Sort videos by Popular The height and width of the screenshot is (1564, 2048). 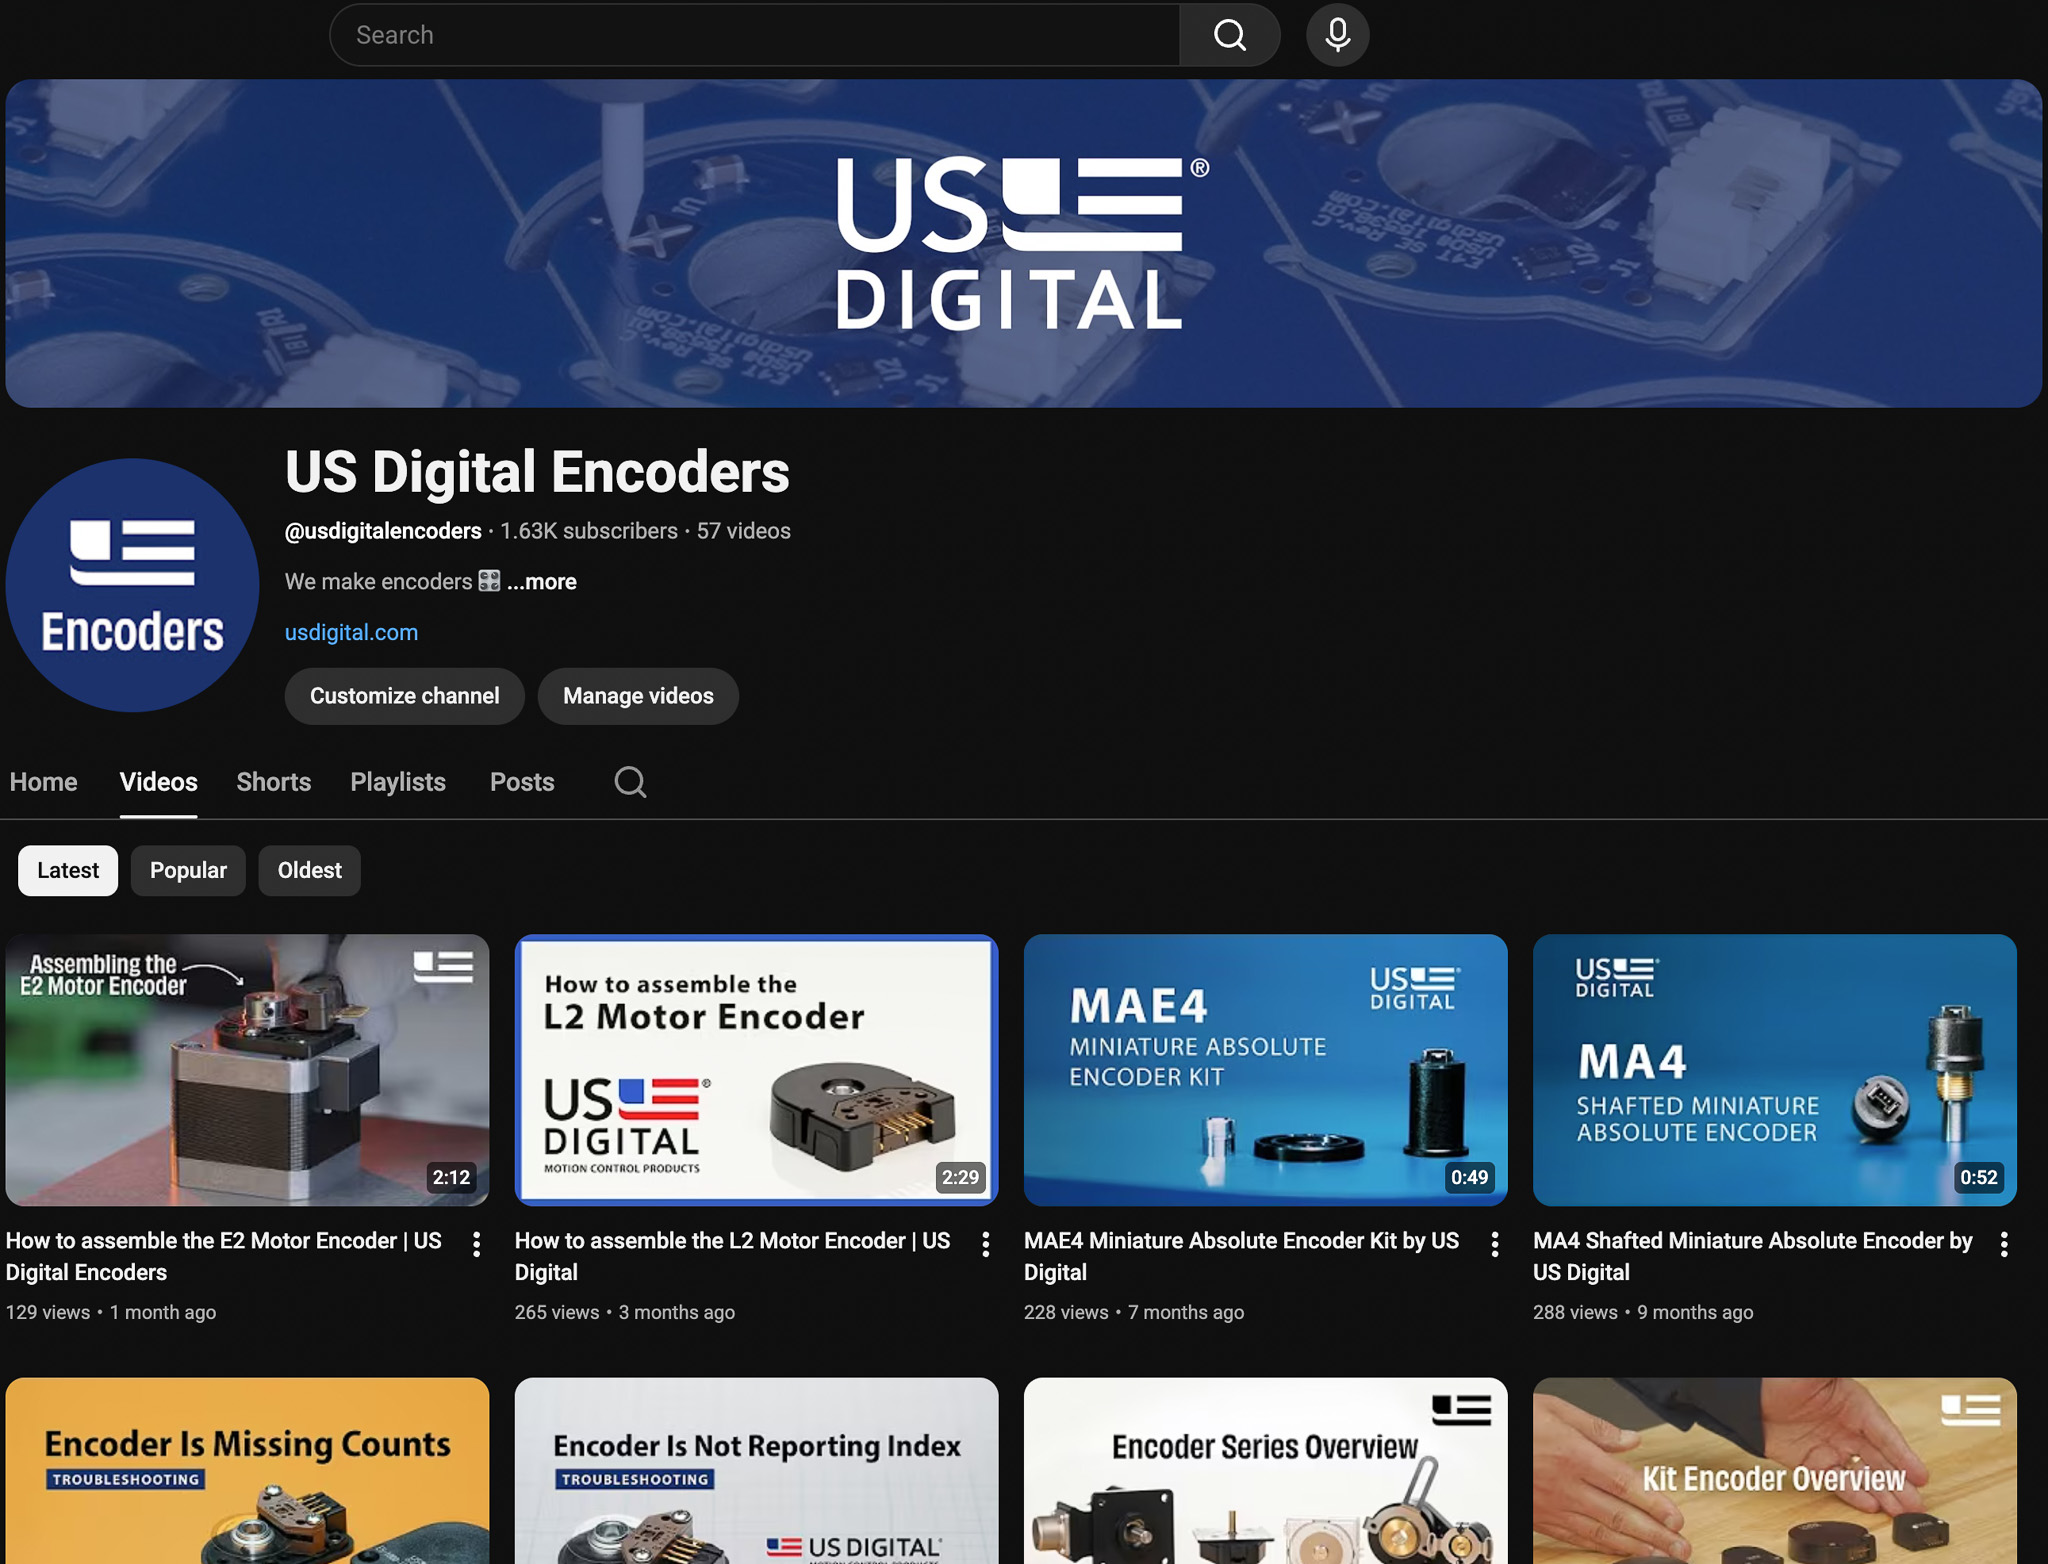(188, 870)
